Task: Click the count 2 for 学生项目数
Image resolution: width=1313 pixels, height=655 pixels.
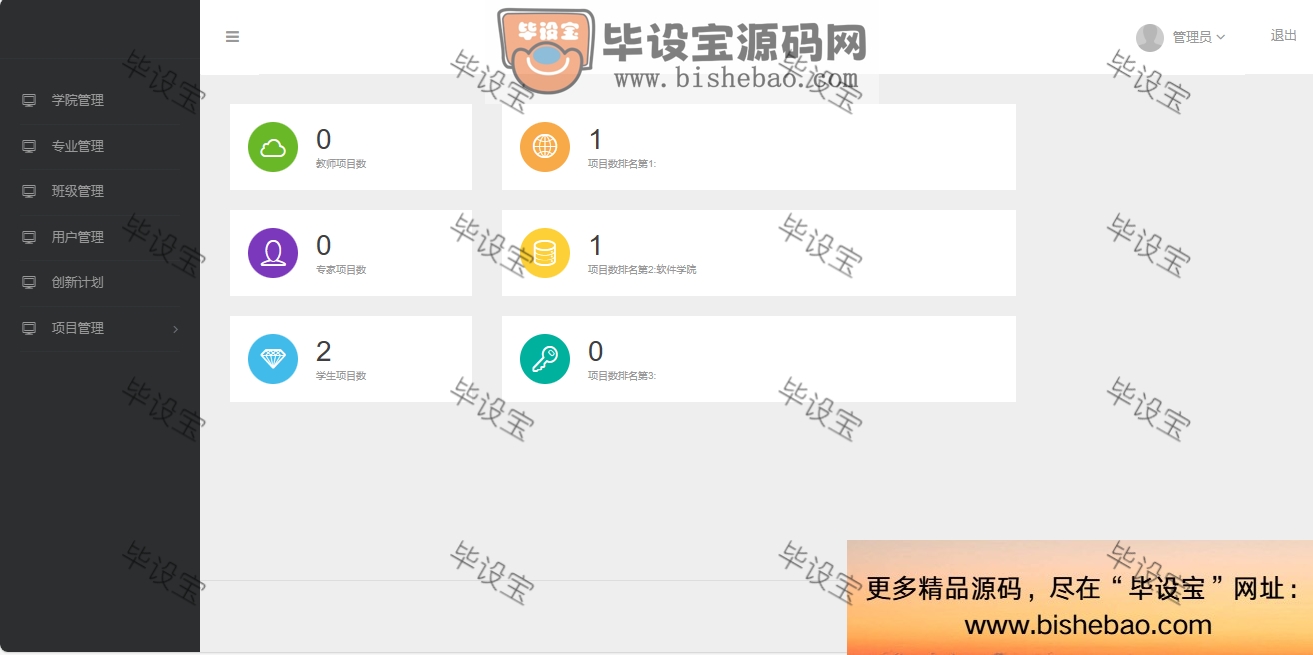Action: pos(323,351)
